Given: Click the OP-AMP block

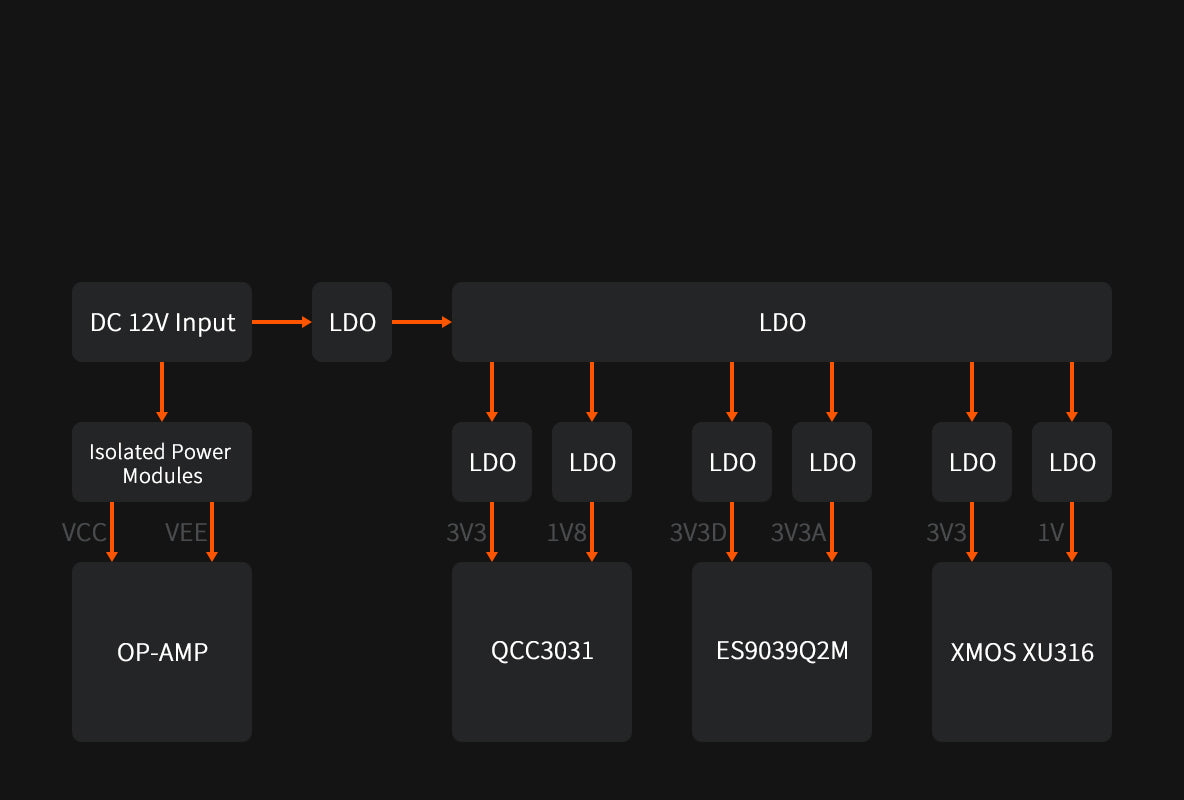Looking at the screenshot, I should [162, 652].
